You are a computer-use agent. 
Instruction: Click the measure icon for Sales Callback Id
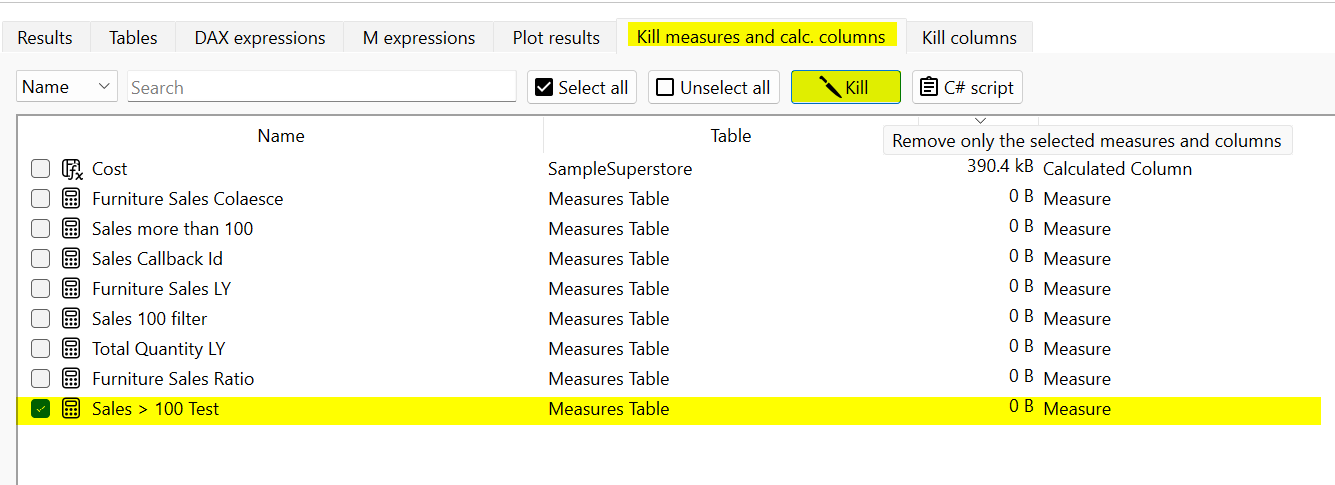pyautogui.click(x=71, y=259)
